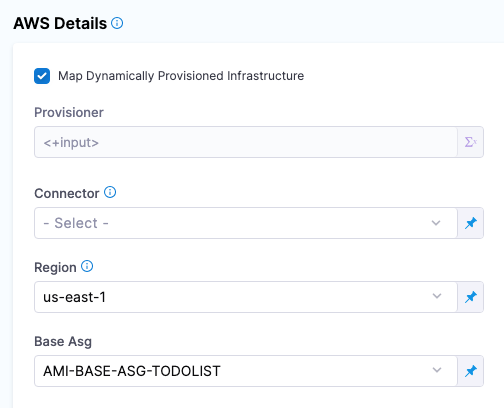504x408 pixels.
Task: Open the Connector Select dropdown
Action: click(246, 223)
